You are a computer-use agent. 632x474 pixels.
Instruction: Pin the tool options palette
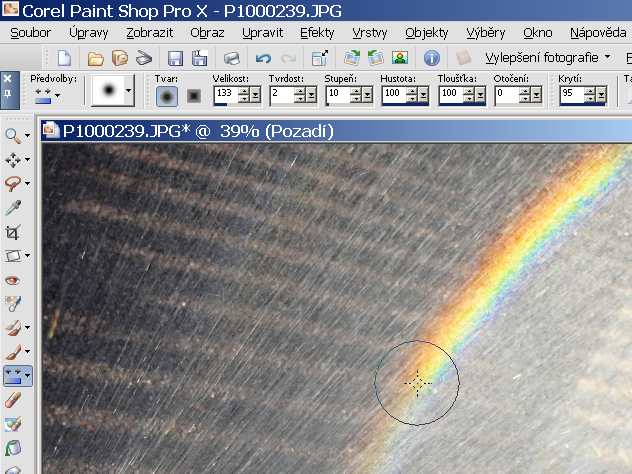[x=7, y=94]
